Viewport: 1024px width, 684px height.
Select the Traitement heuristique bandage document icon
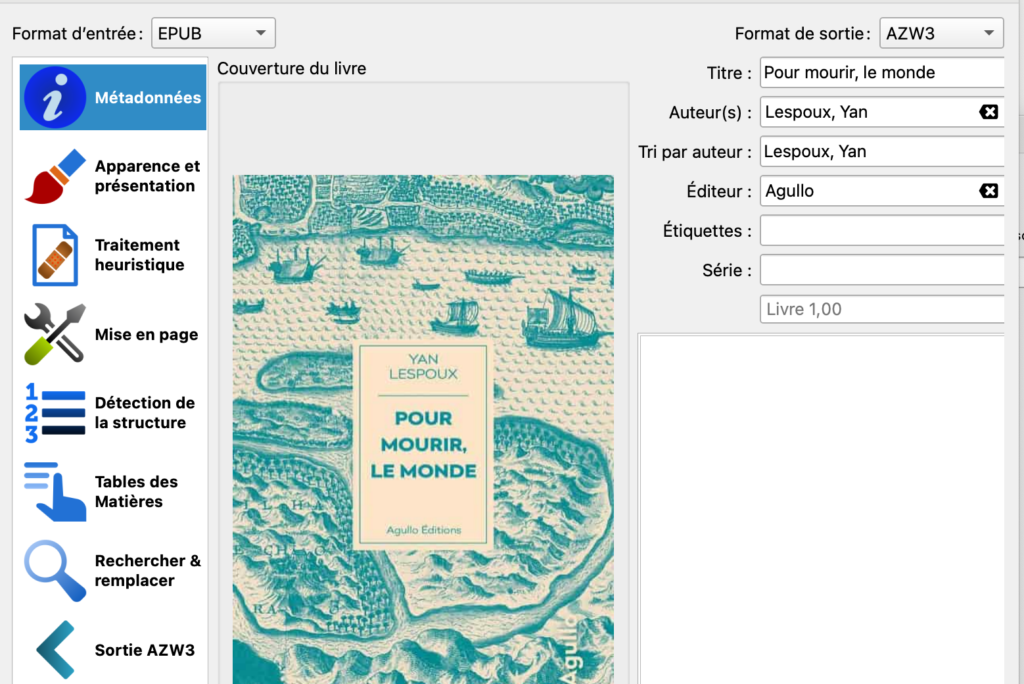[56, 255]
